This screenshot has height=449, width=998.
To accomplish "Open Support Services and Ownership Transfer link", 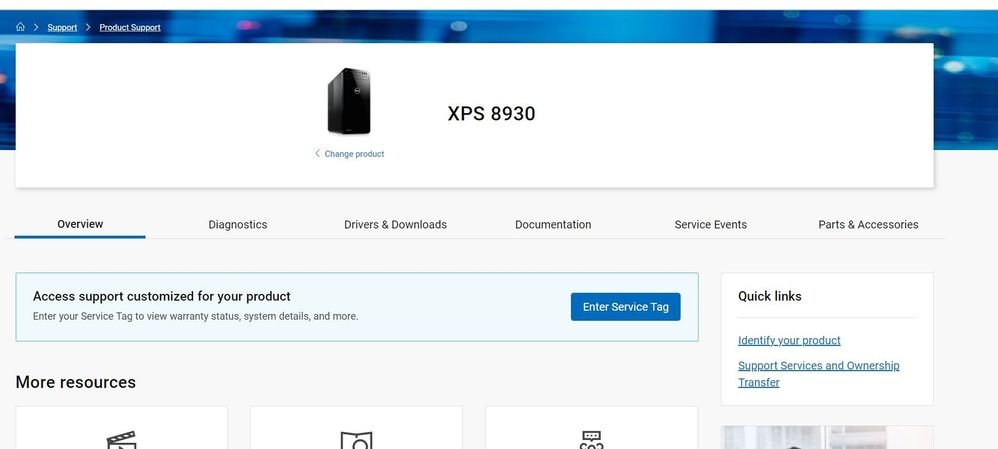I will (x=819, y=374).
